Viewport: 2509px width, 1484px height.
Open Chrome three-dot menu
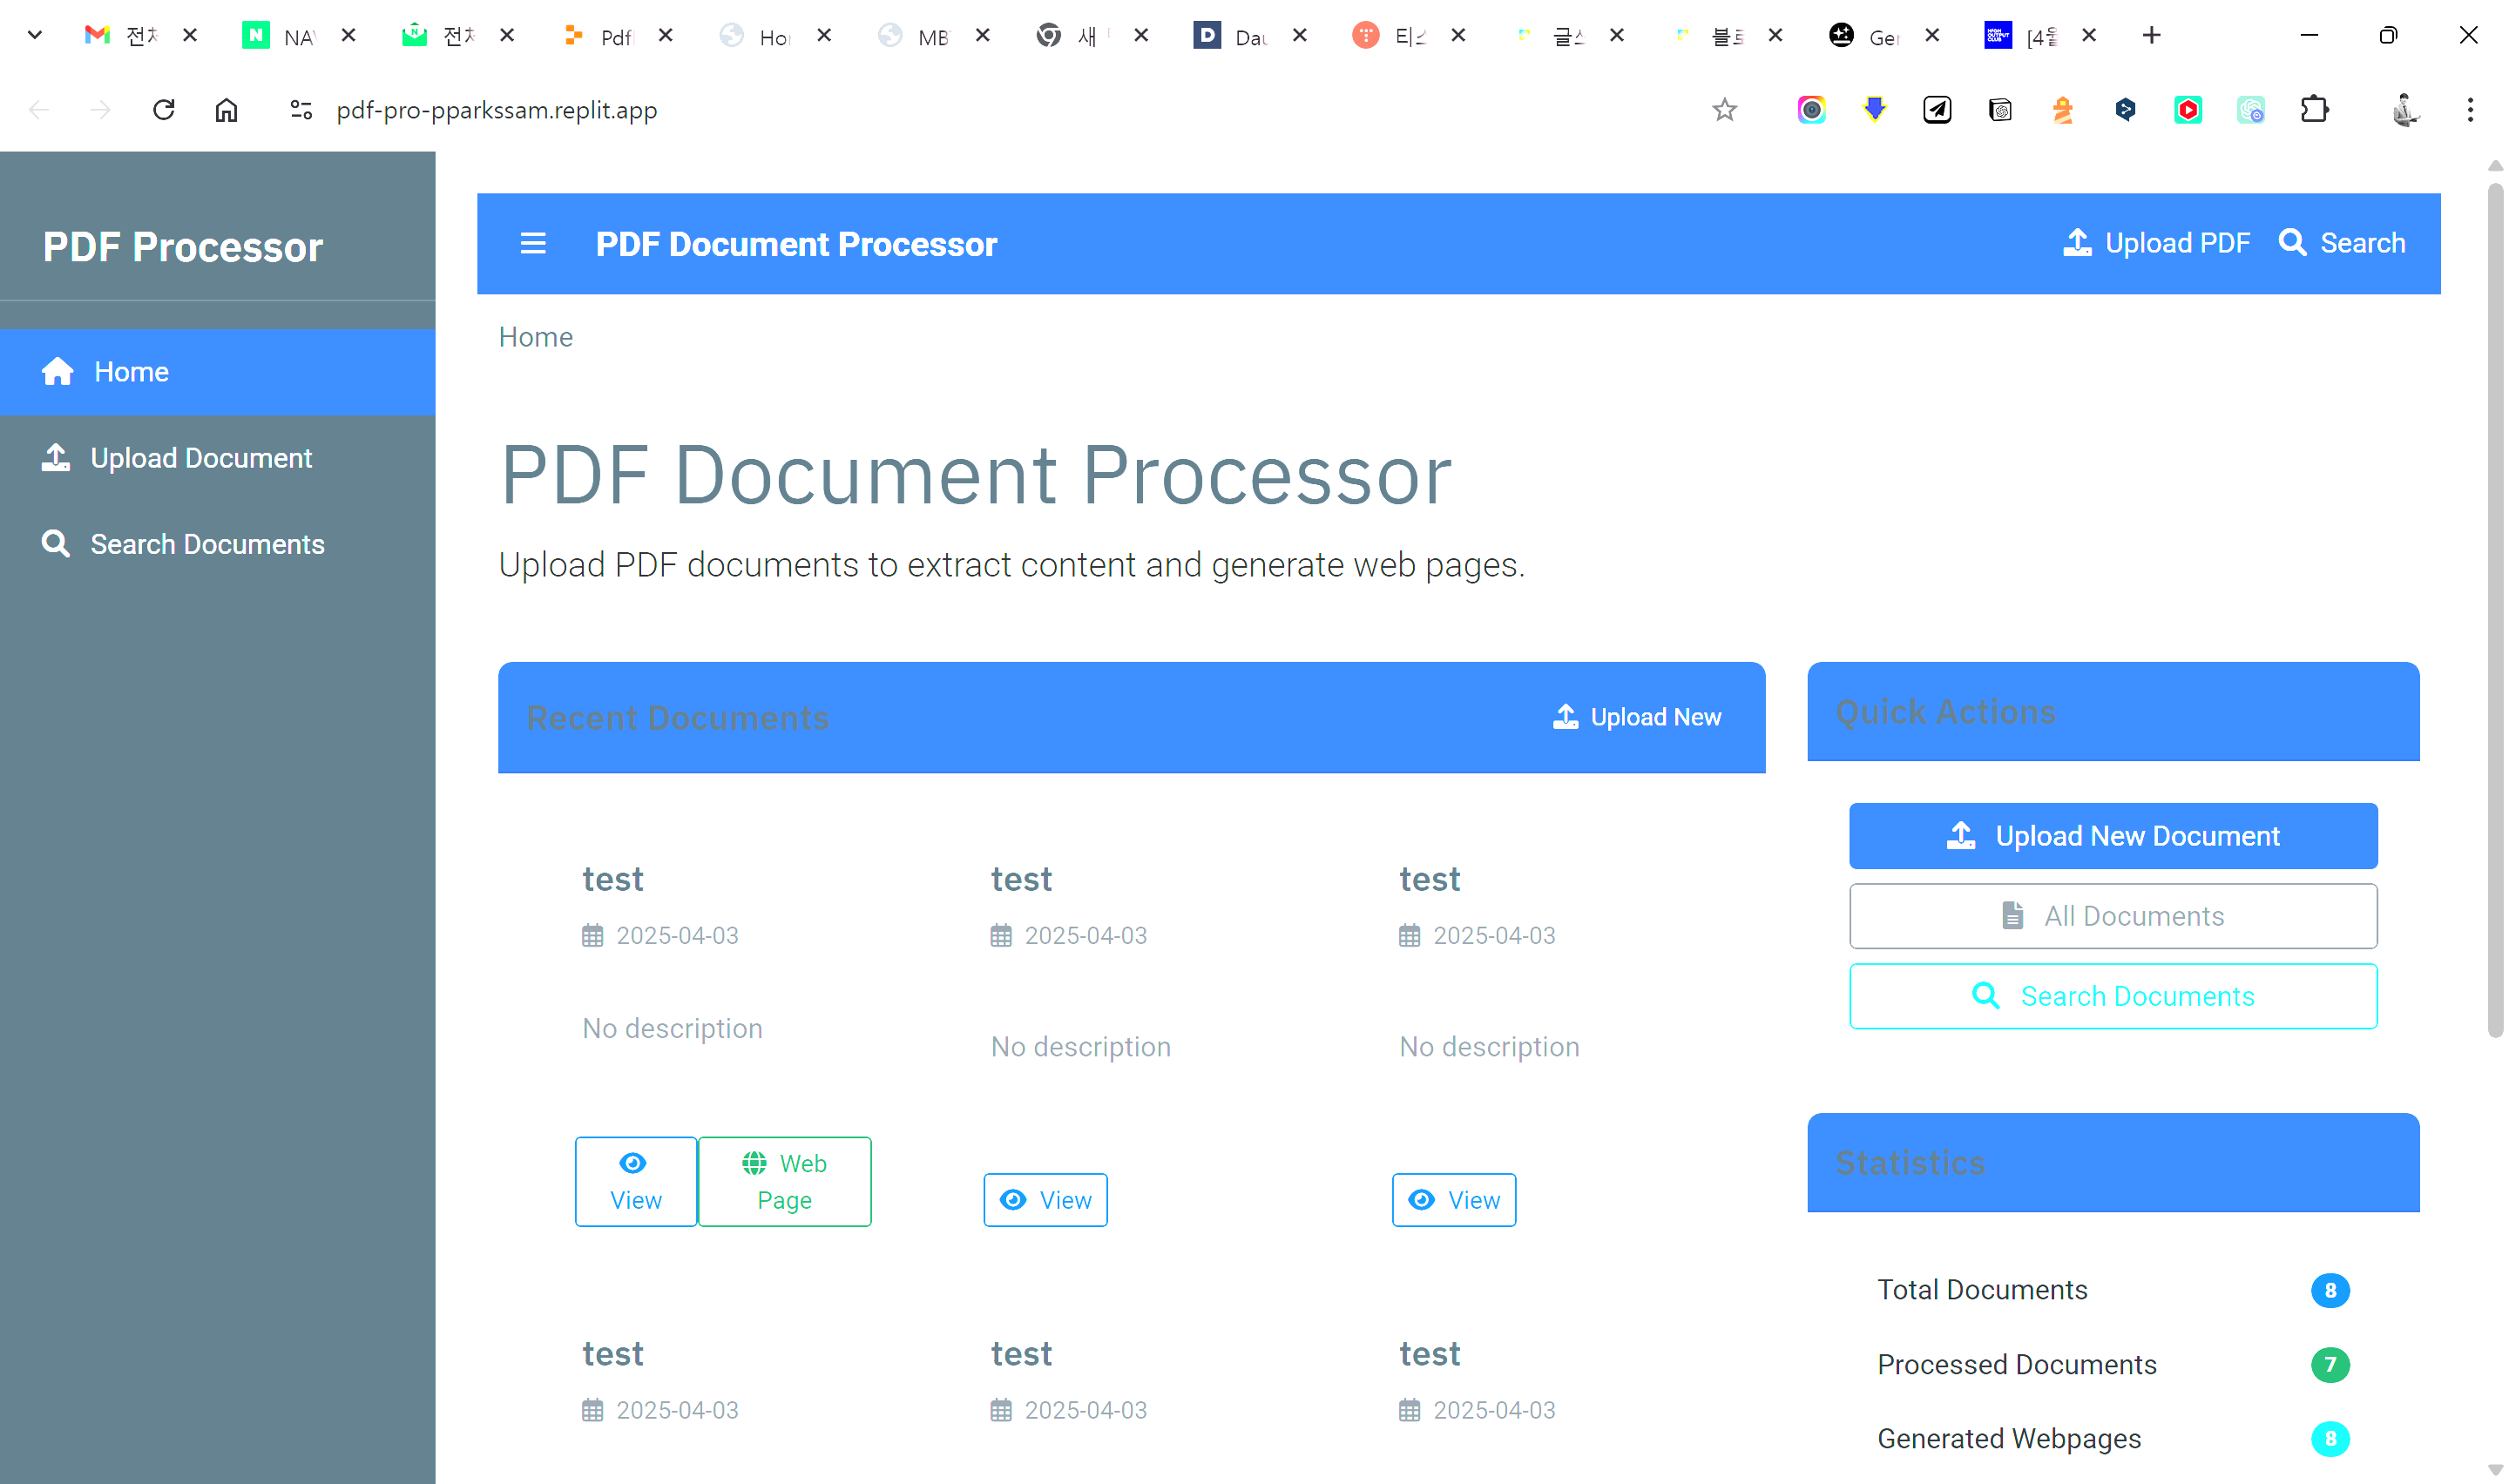[2469, 110]
